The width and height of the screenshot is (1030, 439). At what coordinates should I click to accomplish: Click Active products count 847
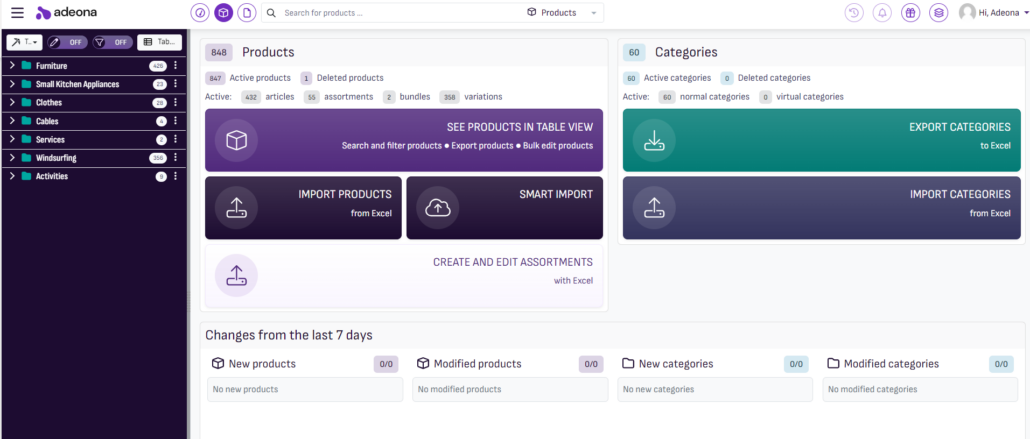(x=215, y=78)
